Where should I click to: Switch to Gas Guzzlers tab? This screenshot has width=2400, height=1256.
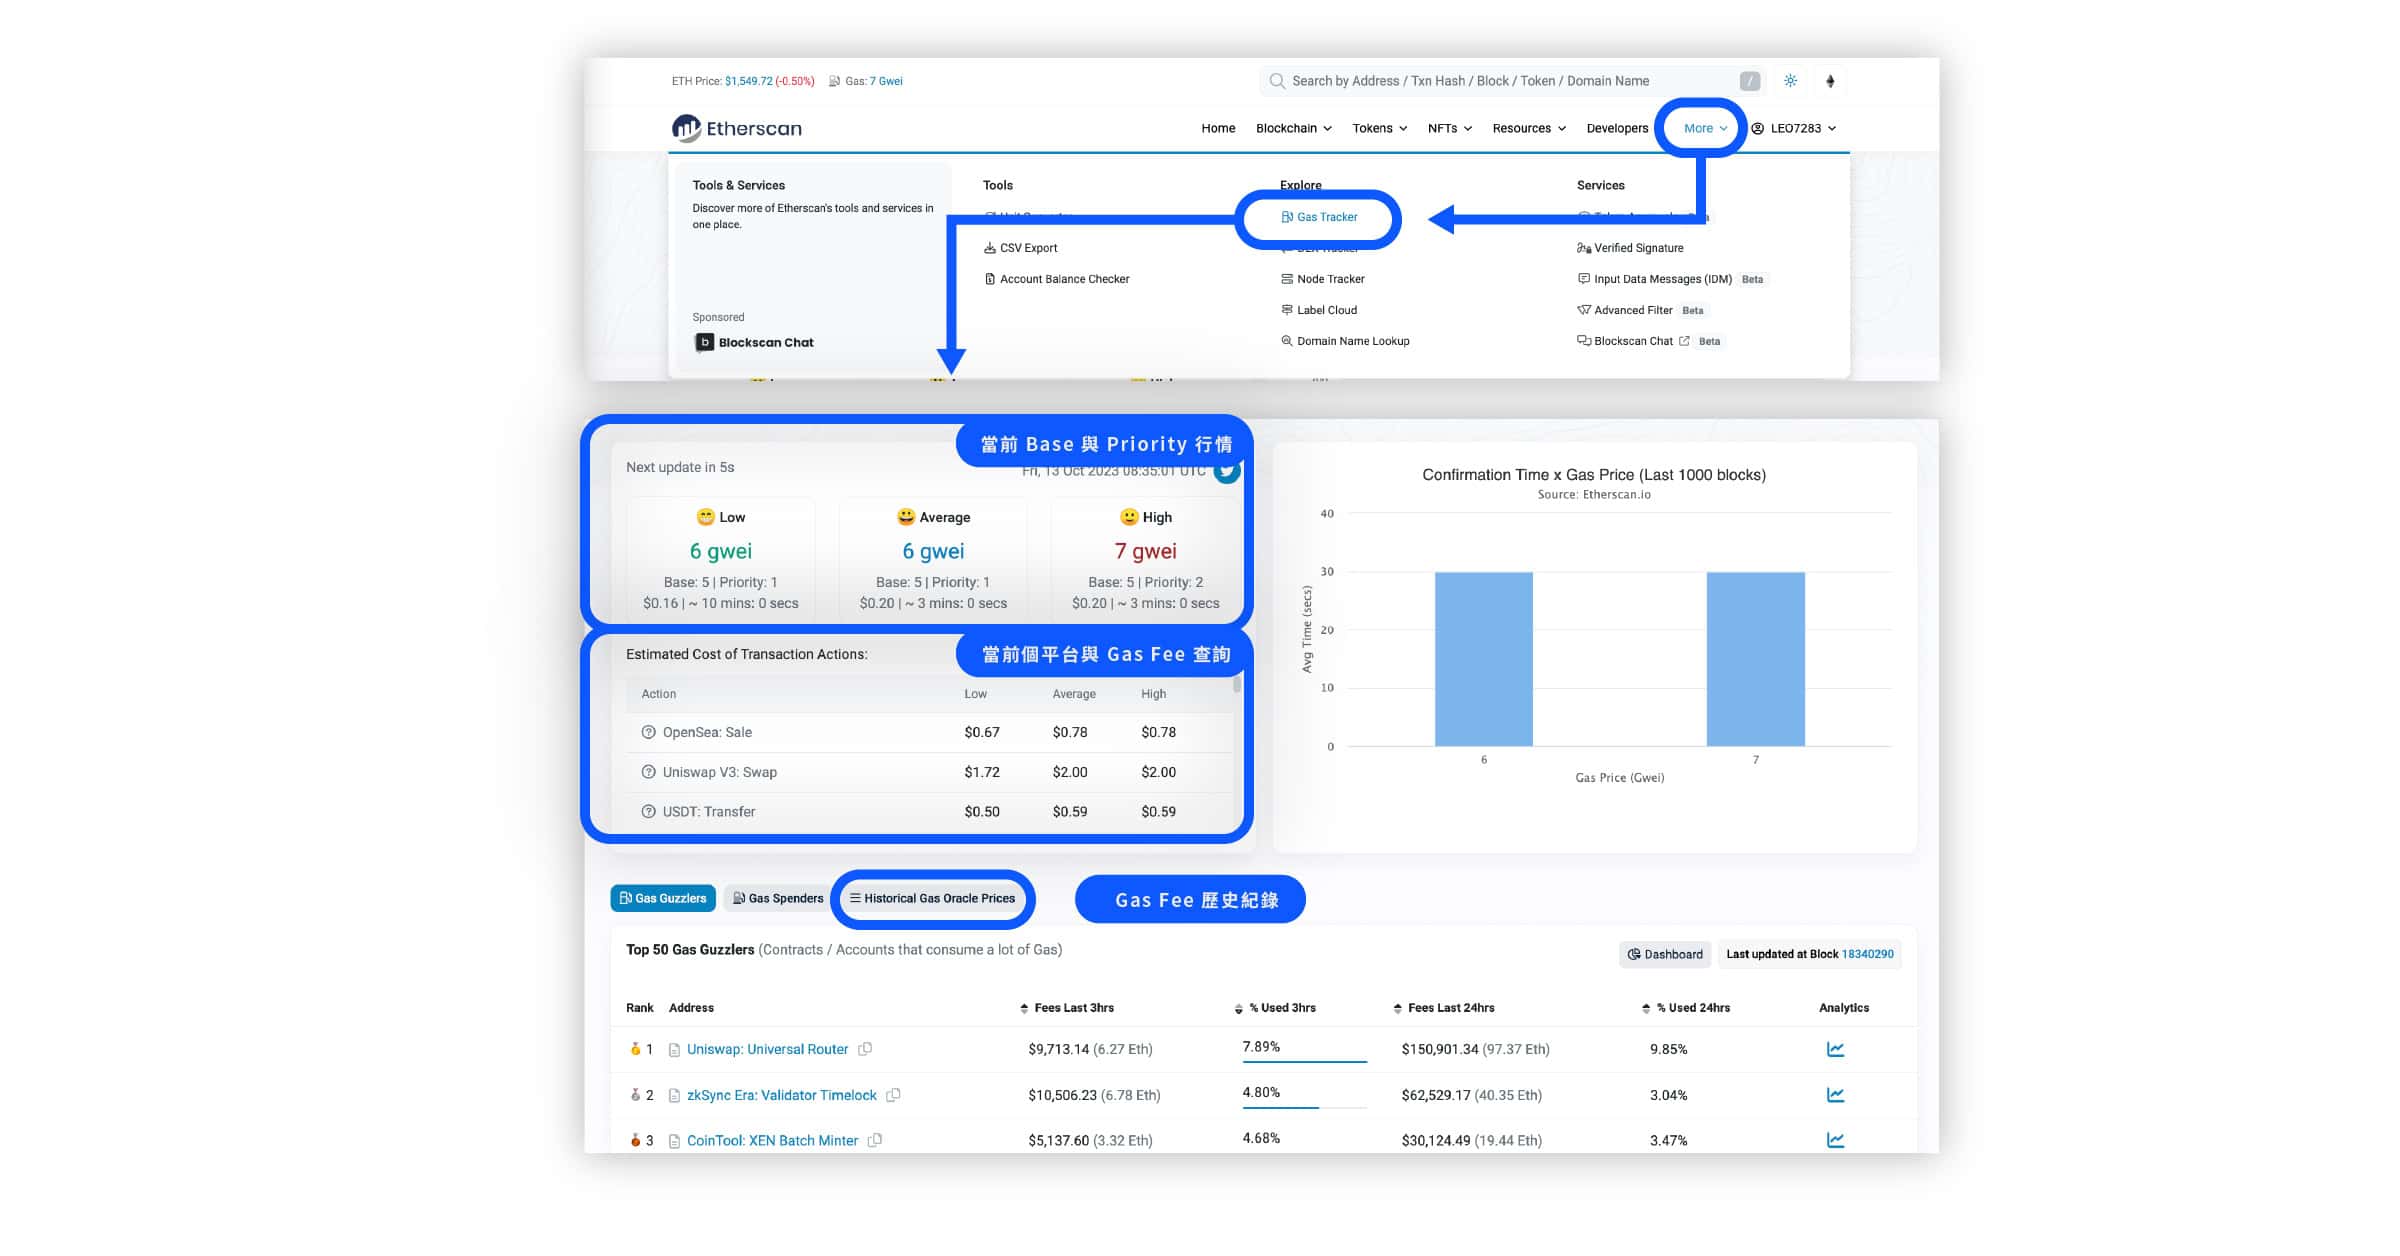click(663, 898)
